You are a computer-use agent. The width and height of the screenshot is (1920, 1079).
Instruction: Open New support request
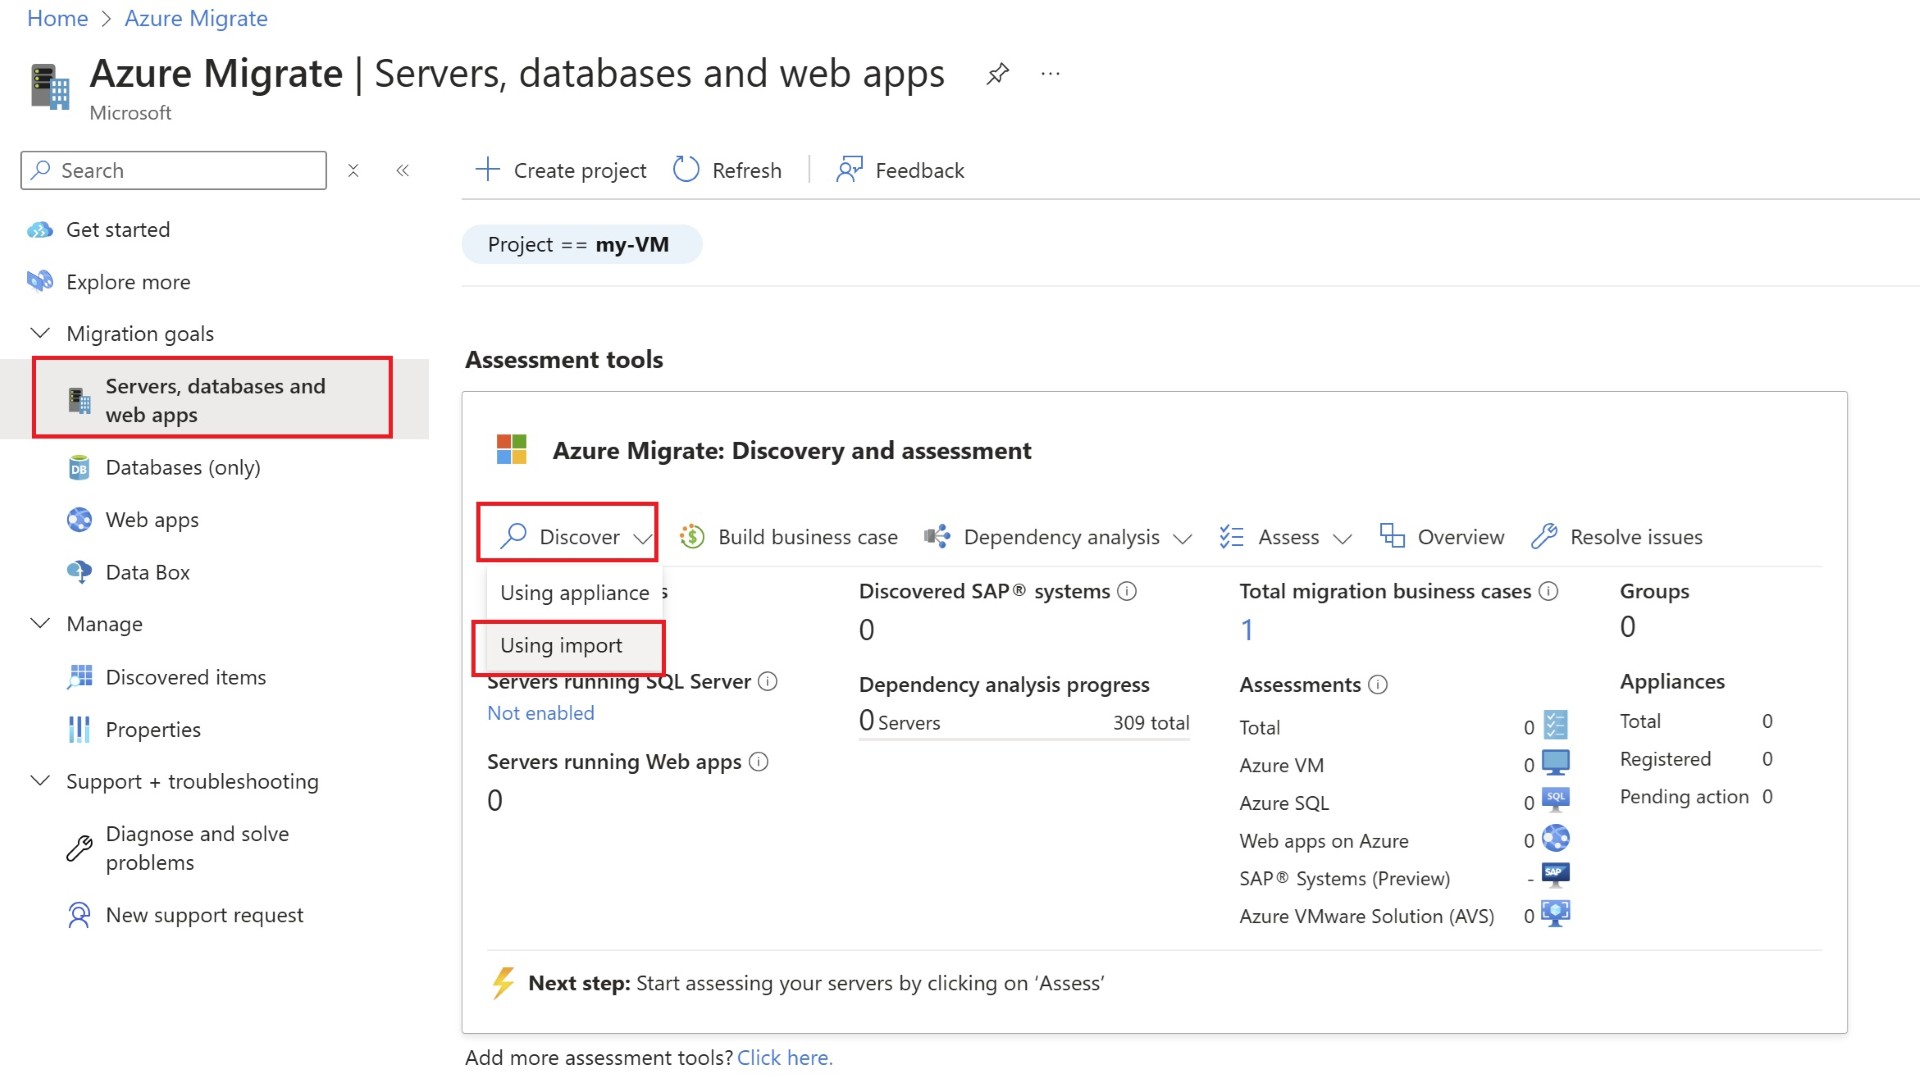[x=204, y=915]
